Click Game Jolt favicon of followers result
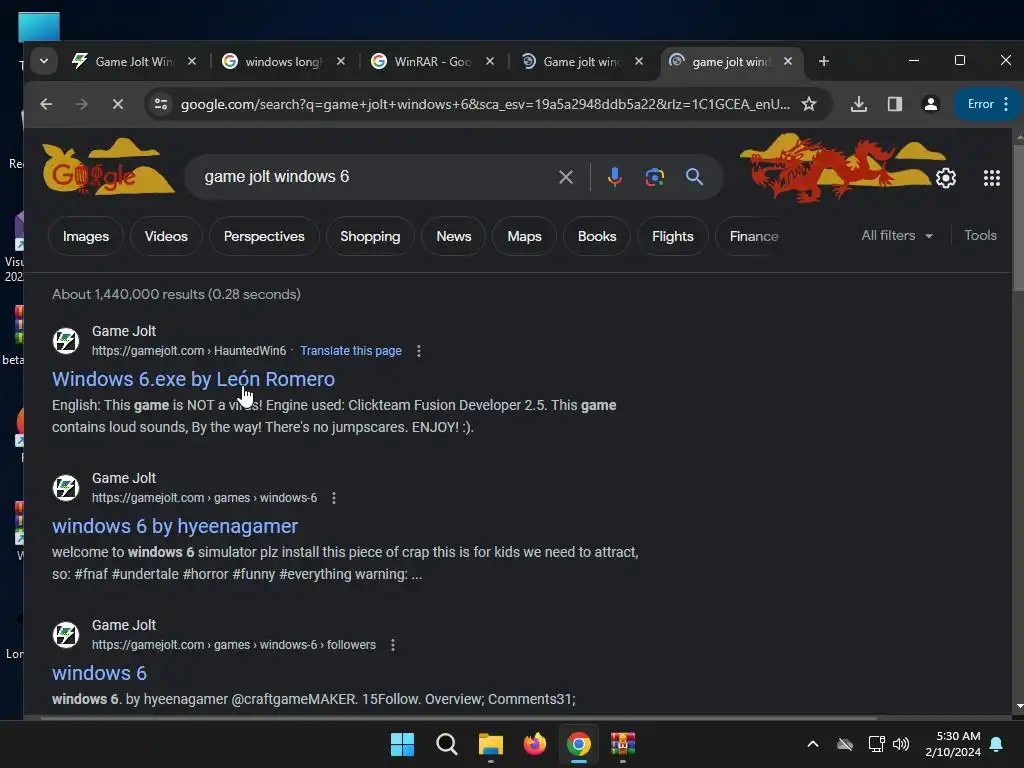Screen dimensions: 1024x768 coord(66,635)
